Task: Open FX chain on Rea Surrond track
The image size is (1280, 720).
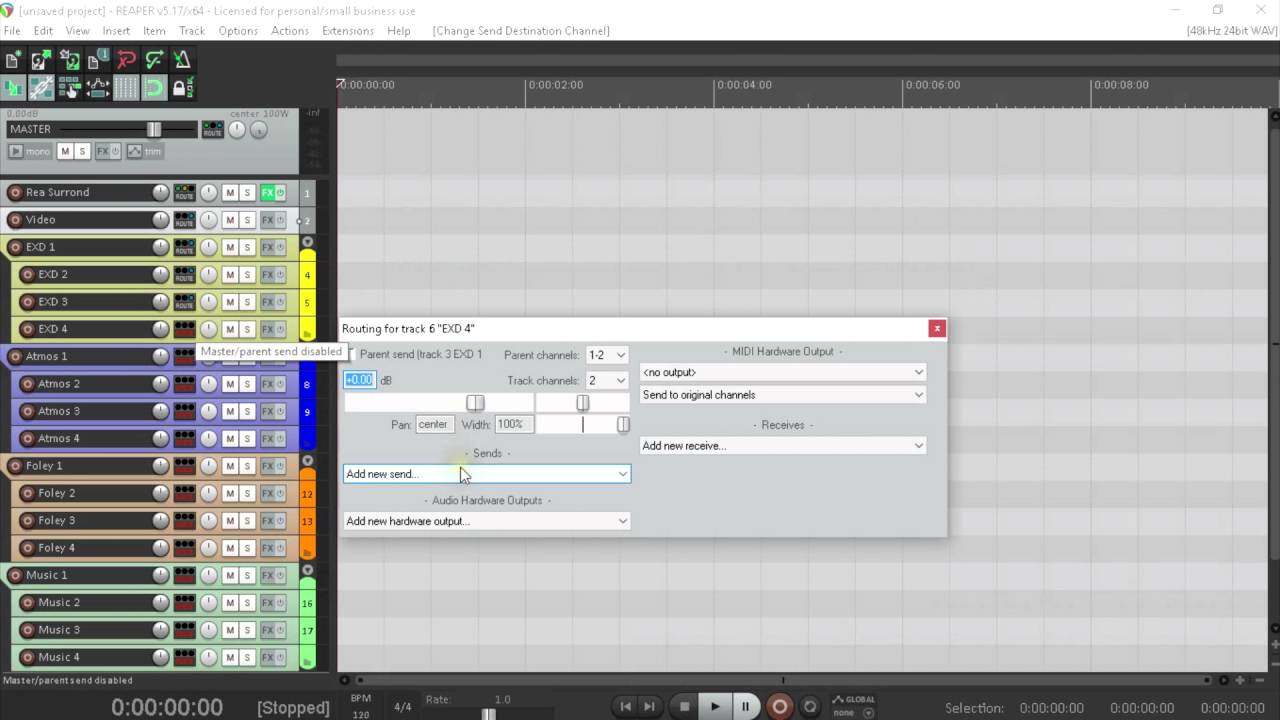Action: 267,192
